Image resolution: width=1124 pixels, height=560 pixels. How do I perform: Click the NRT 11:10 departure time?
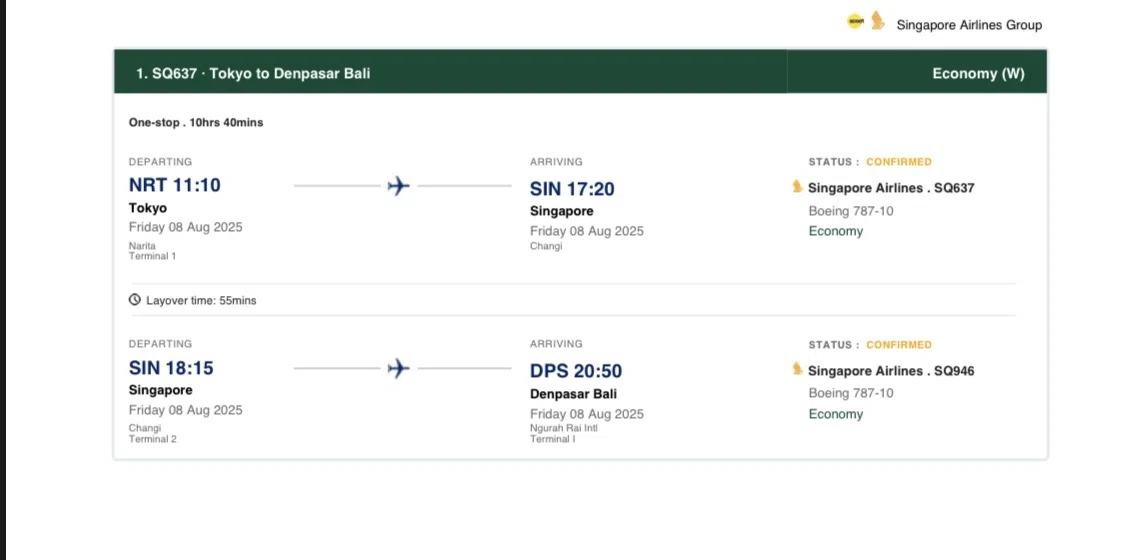(x=175, y=185)
